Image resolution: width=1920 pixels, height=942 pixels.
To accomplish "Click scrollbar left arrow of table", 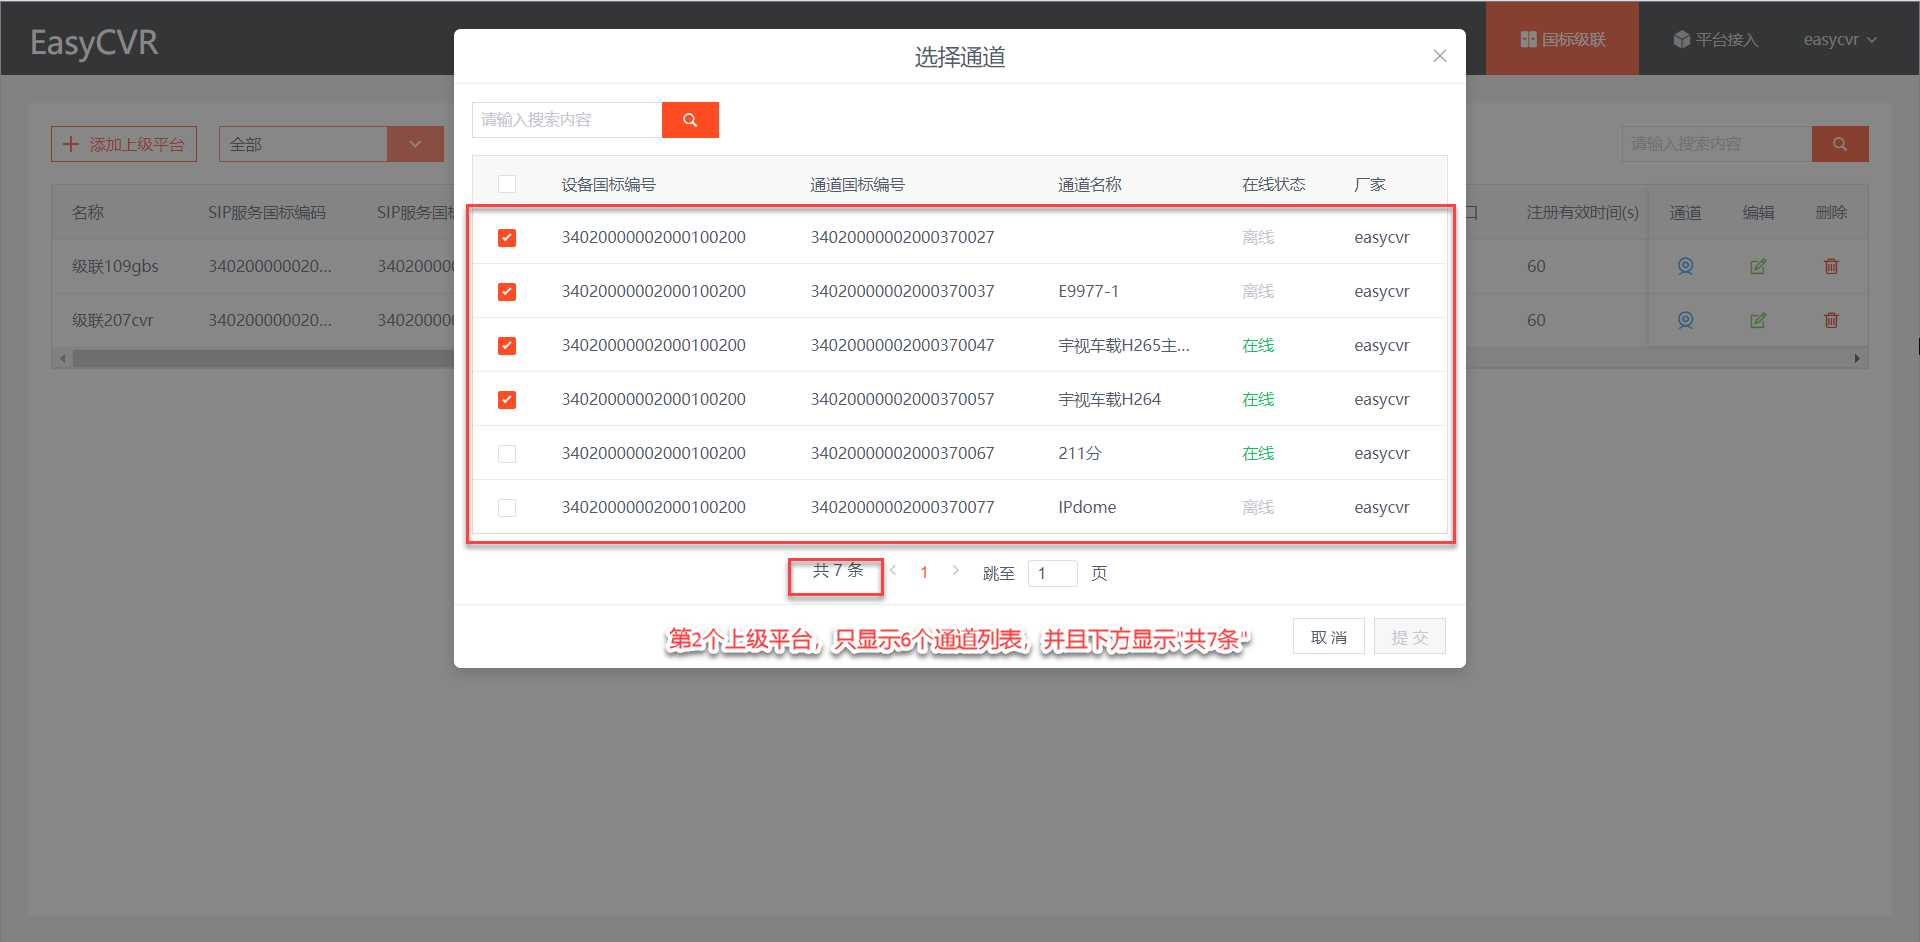I will click(63, 358).
